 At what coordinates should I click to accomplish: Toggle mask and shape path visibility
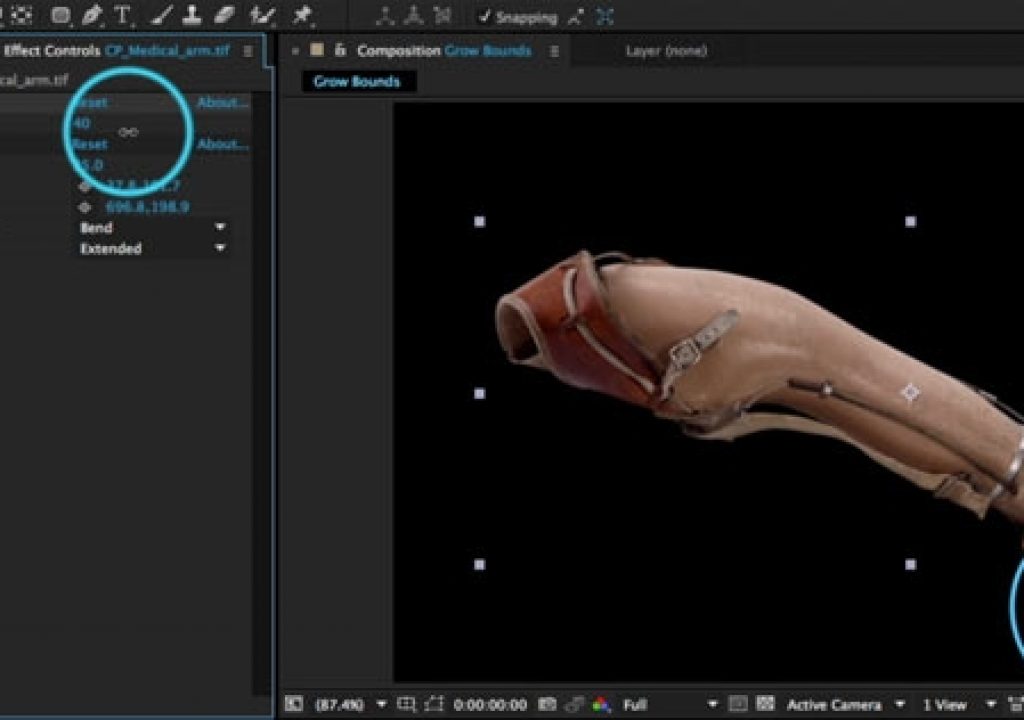click(x=434, y=704)
